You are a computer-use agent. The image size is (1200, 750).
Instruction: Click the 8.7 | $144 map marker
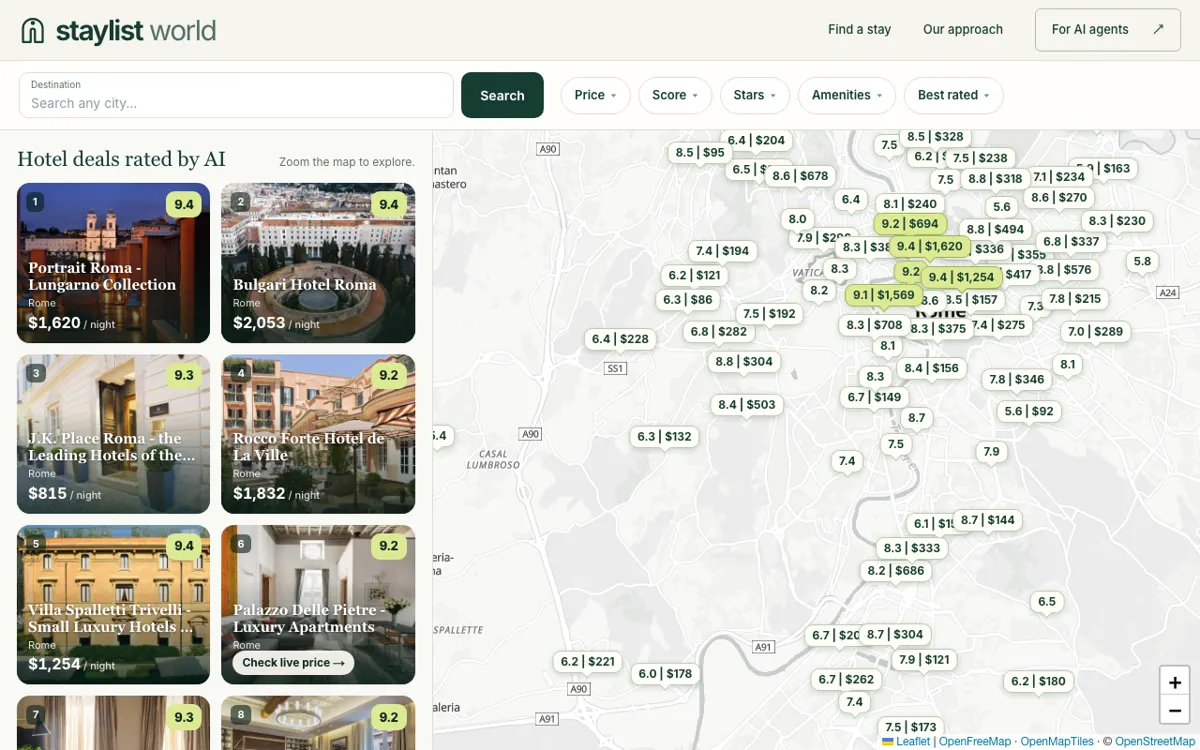[x=988, y=519]
